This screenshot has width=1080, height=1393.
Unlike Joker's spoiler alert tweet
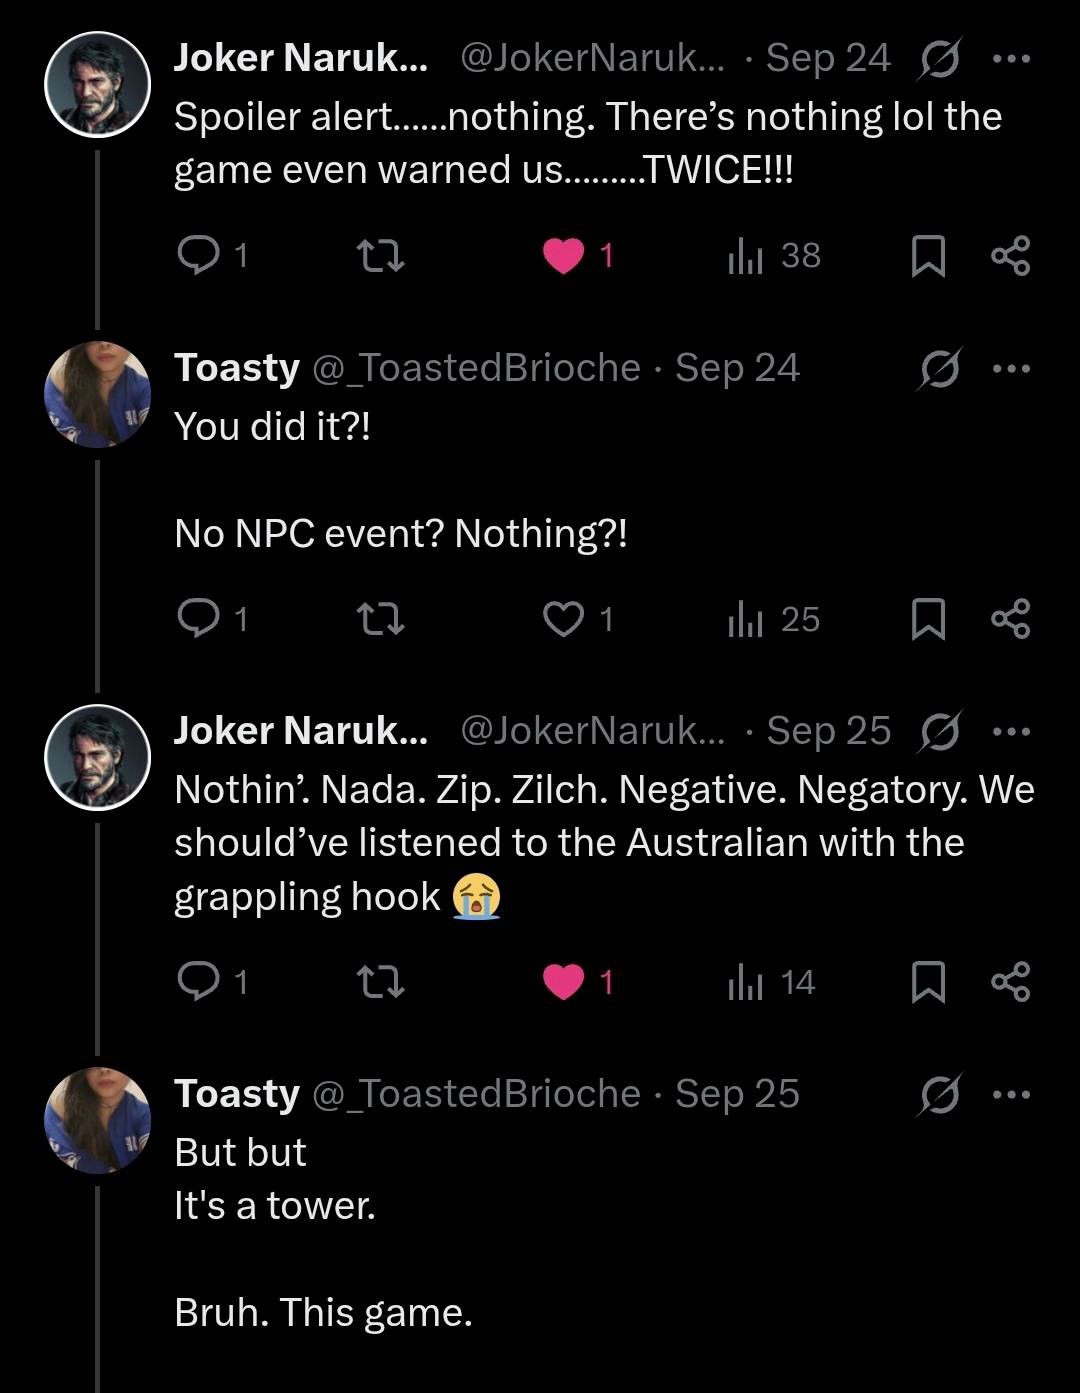(x=564, y=257)
